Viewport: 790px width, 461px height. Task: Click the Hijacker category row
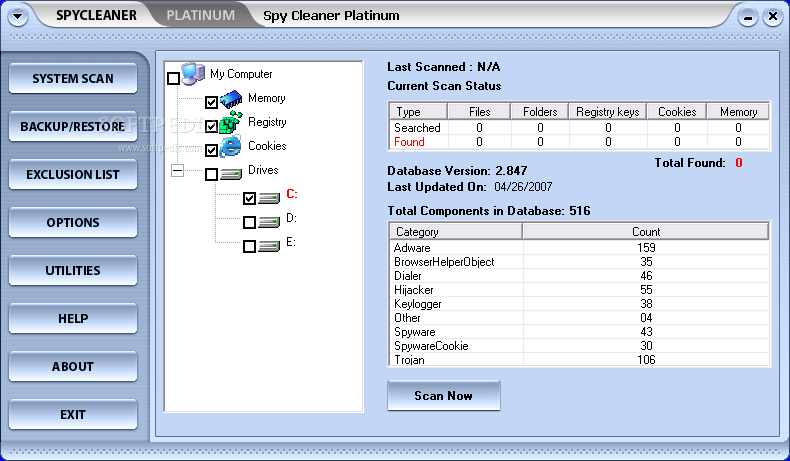tap(579, 290)
